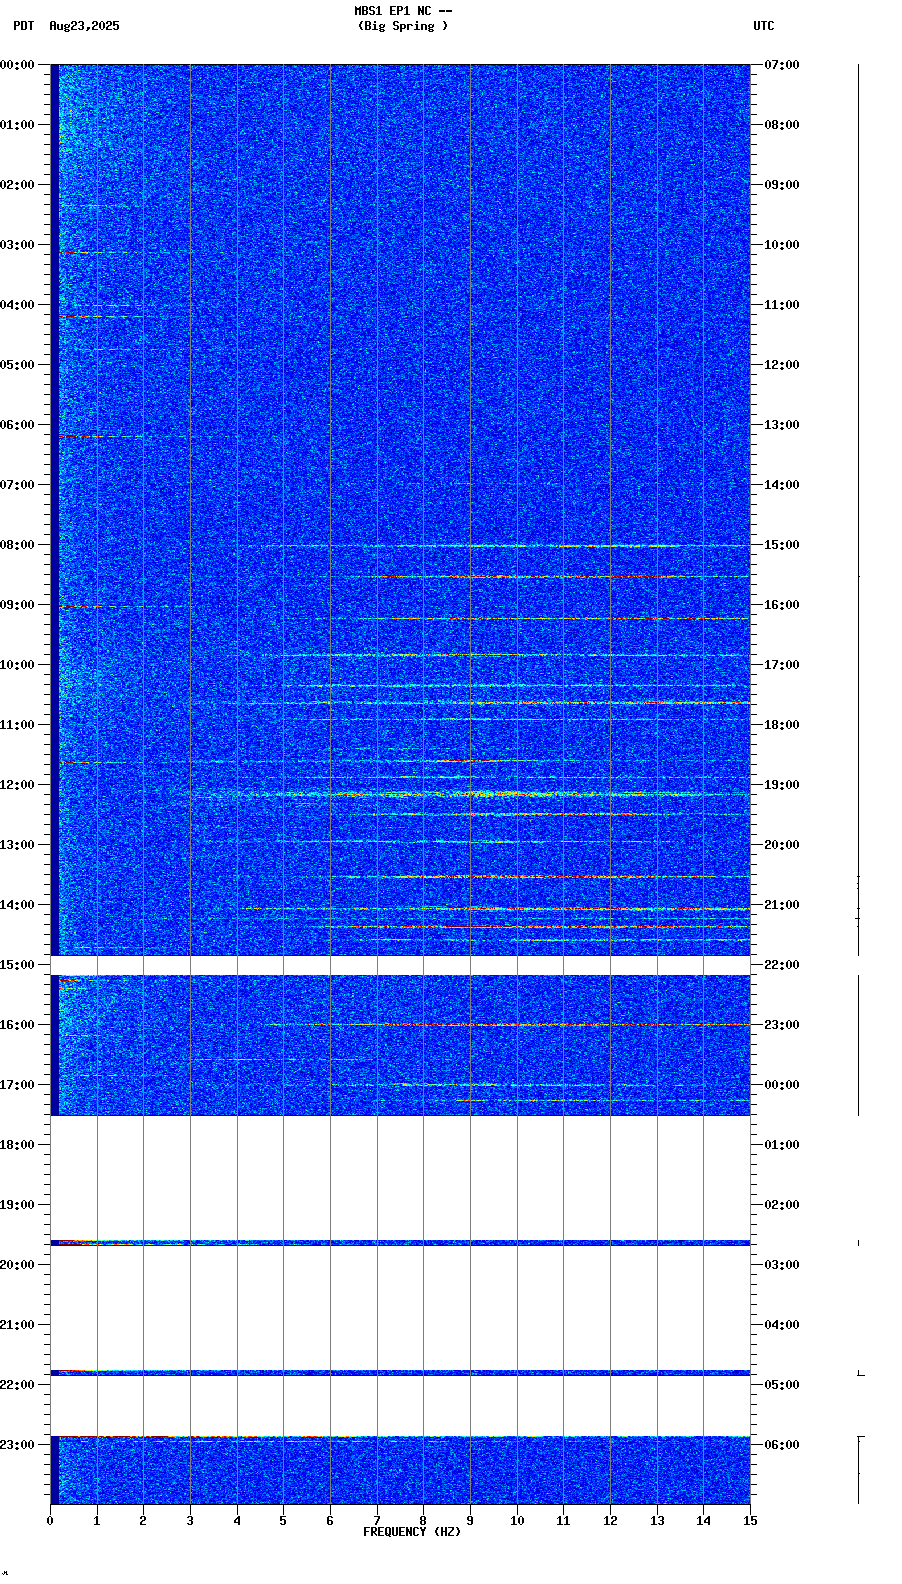Click the frequency axis tick '5'
This screenshot has width=902, height=1584.
click(x=283, y=1521)
